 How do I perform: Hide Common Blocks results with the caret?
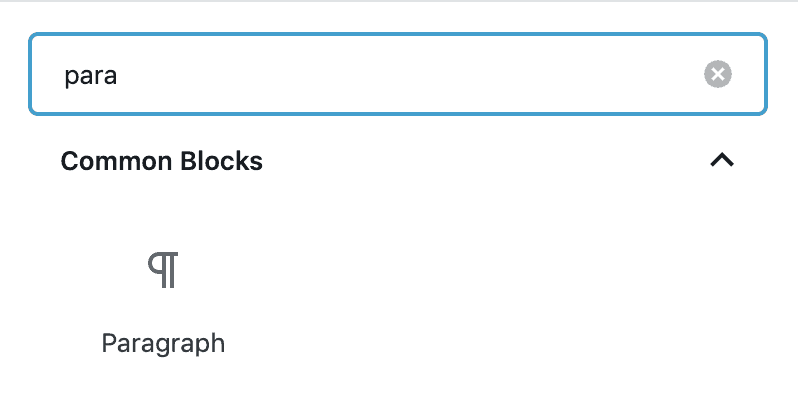click(x=722, y=161)
